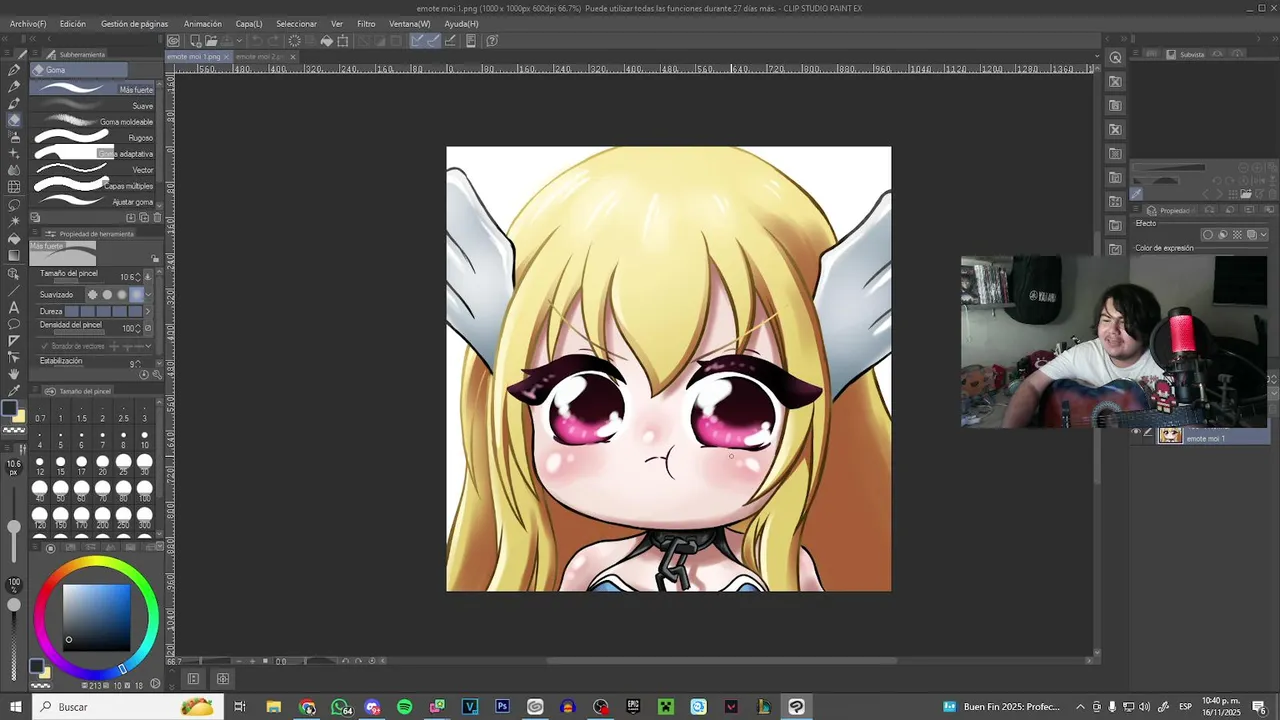Toggle the lock icon in the tool property panel
The height and width of the screenshot is (720, 1280).
pos(155,258)
